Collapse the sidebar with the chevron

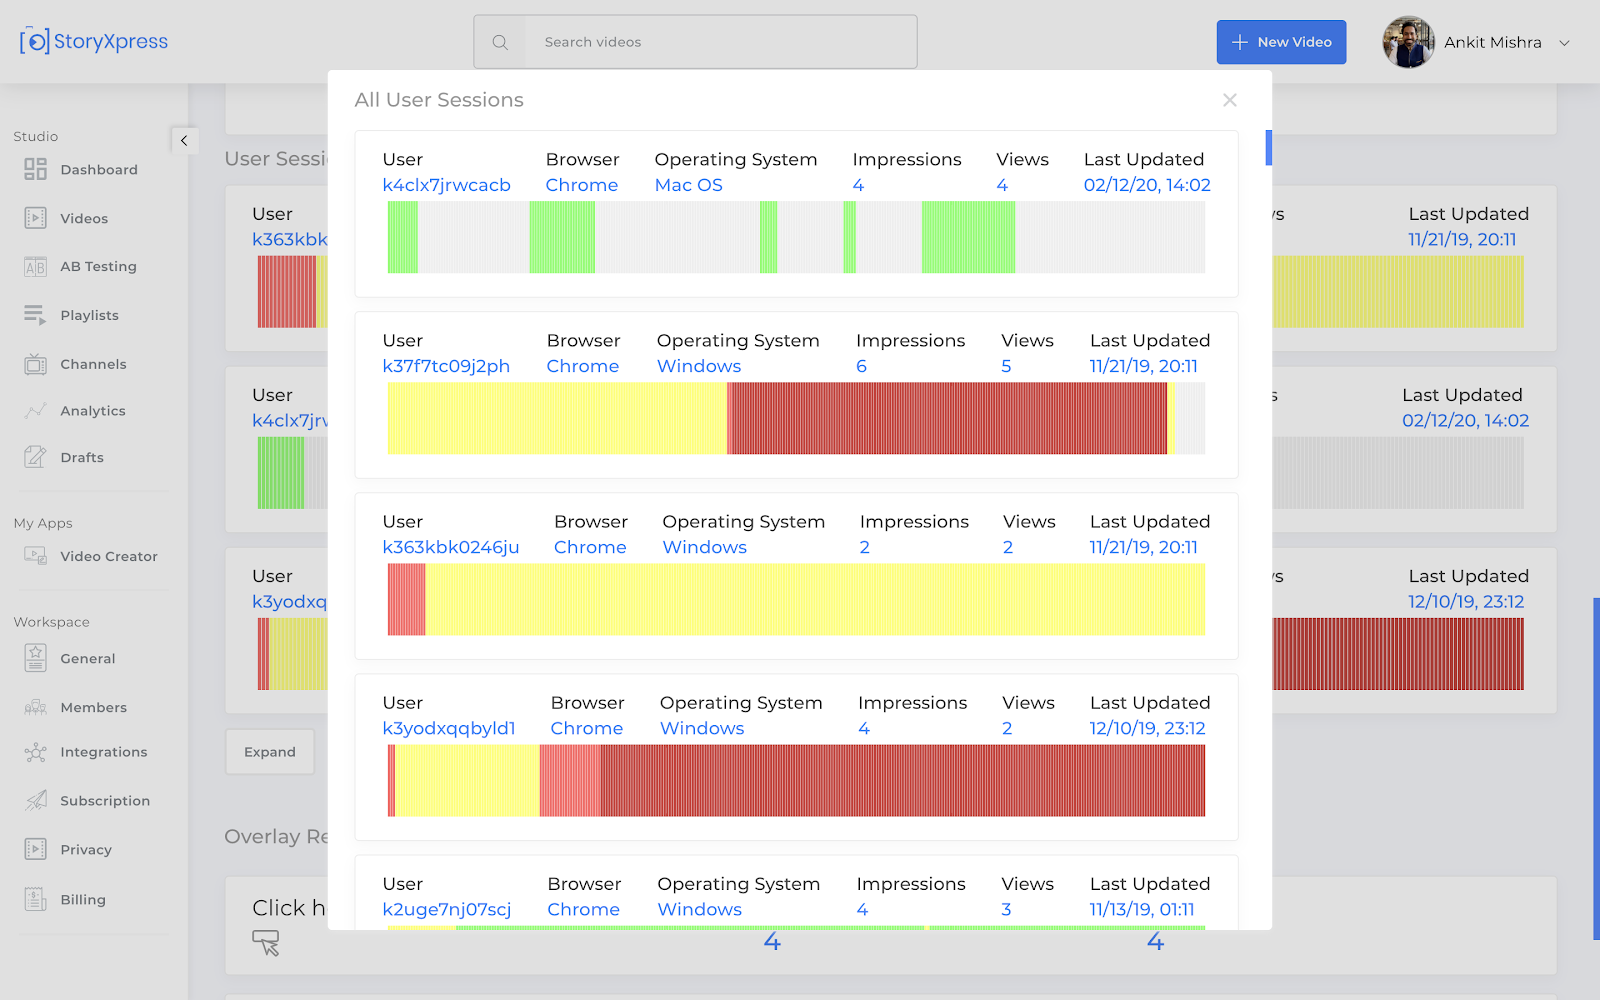click(x=184, y=141)
